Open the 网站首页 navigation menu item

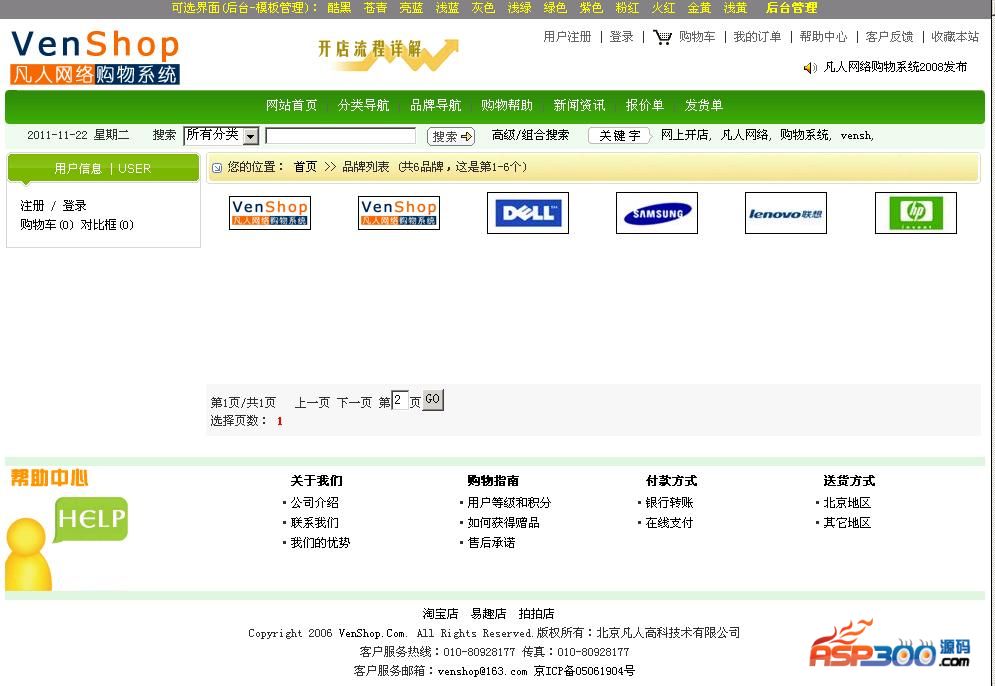coord(291,105)
